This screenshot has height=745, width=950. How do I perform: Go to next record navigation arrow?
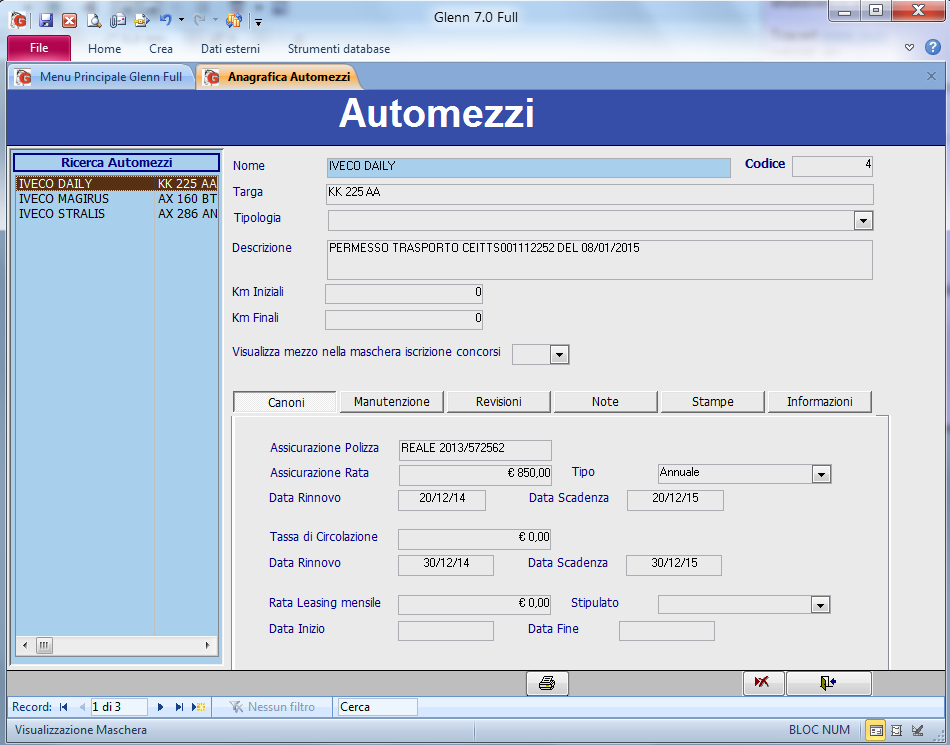161,707
